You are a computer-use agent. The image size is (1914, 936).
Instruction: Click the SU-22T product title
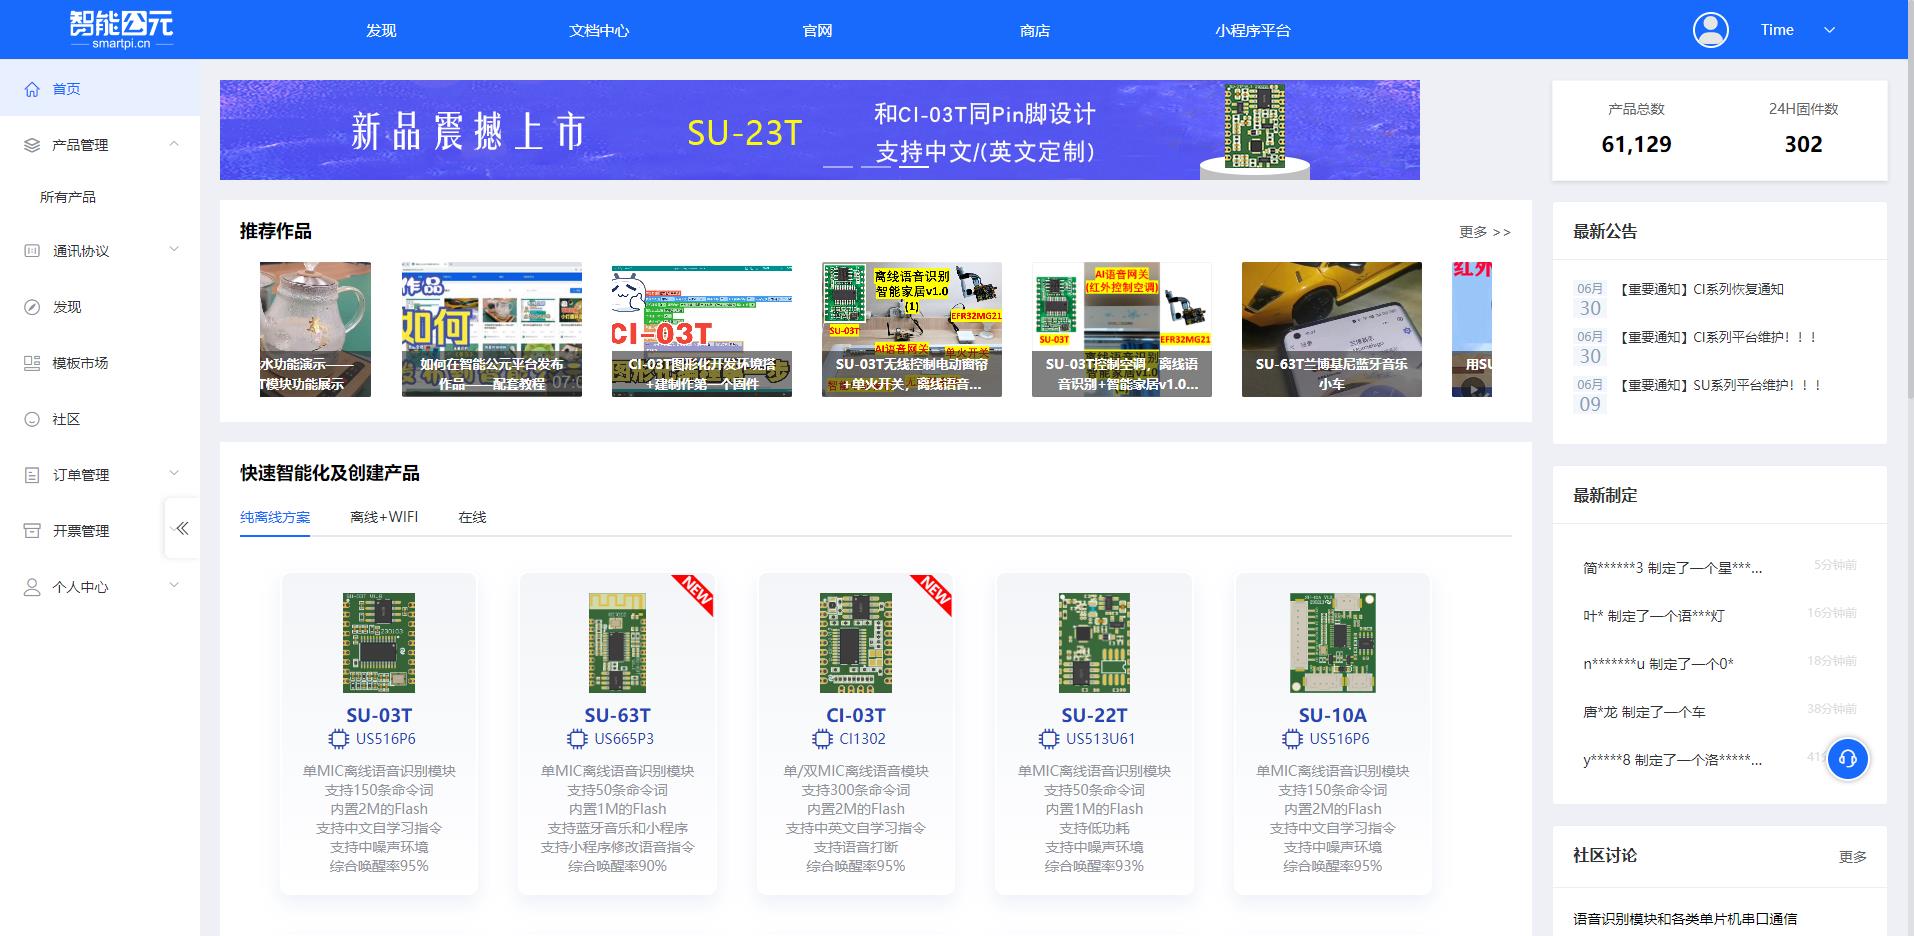pos(1094,715)
